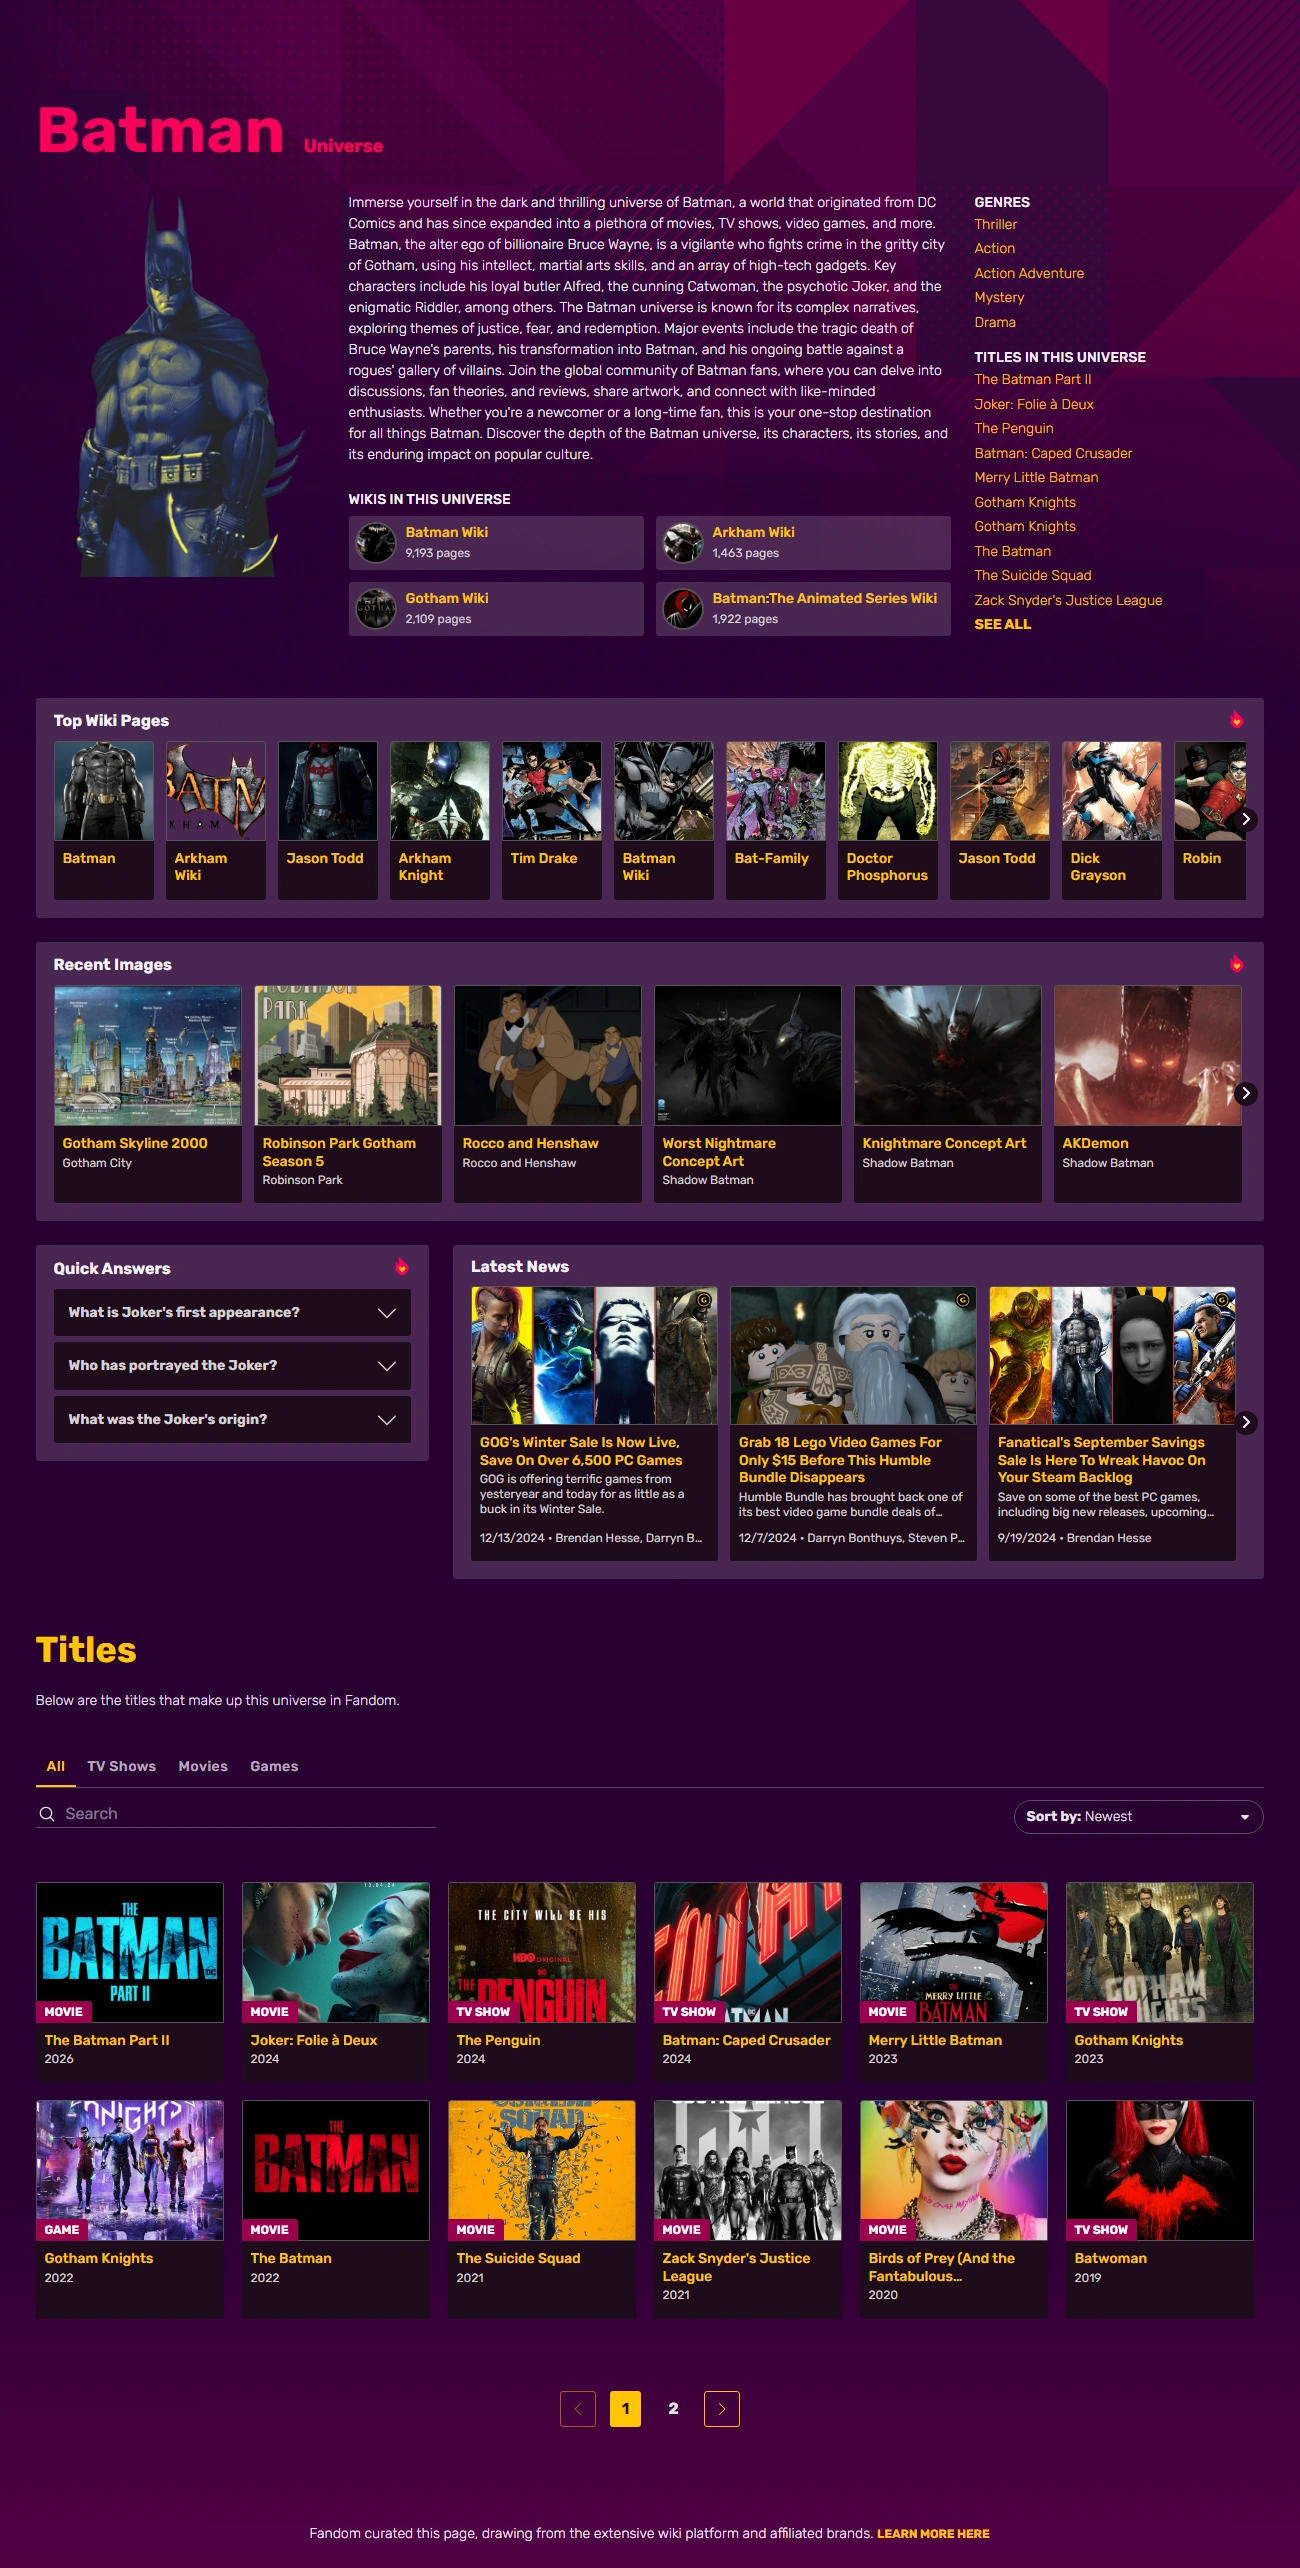Viewport: 1300px width, 2568px height.
Task: Go to previous titles page arrow
Action: [578, 2409]
